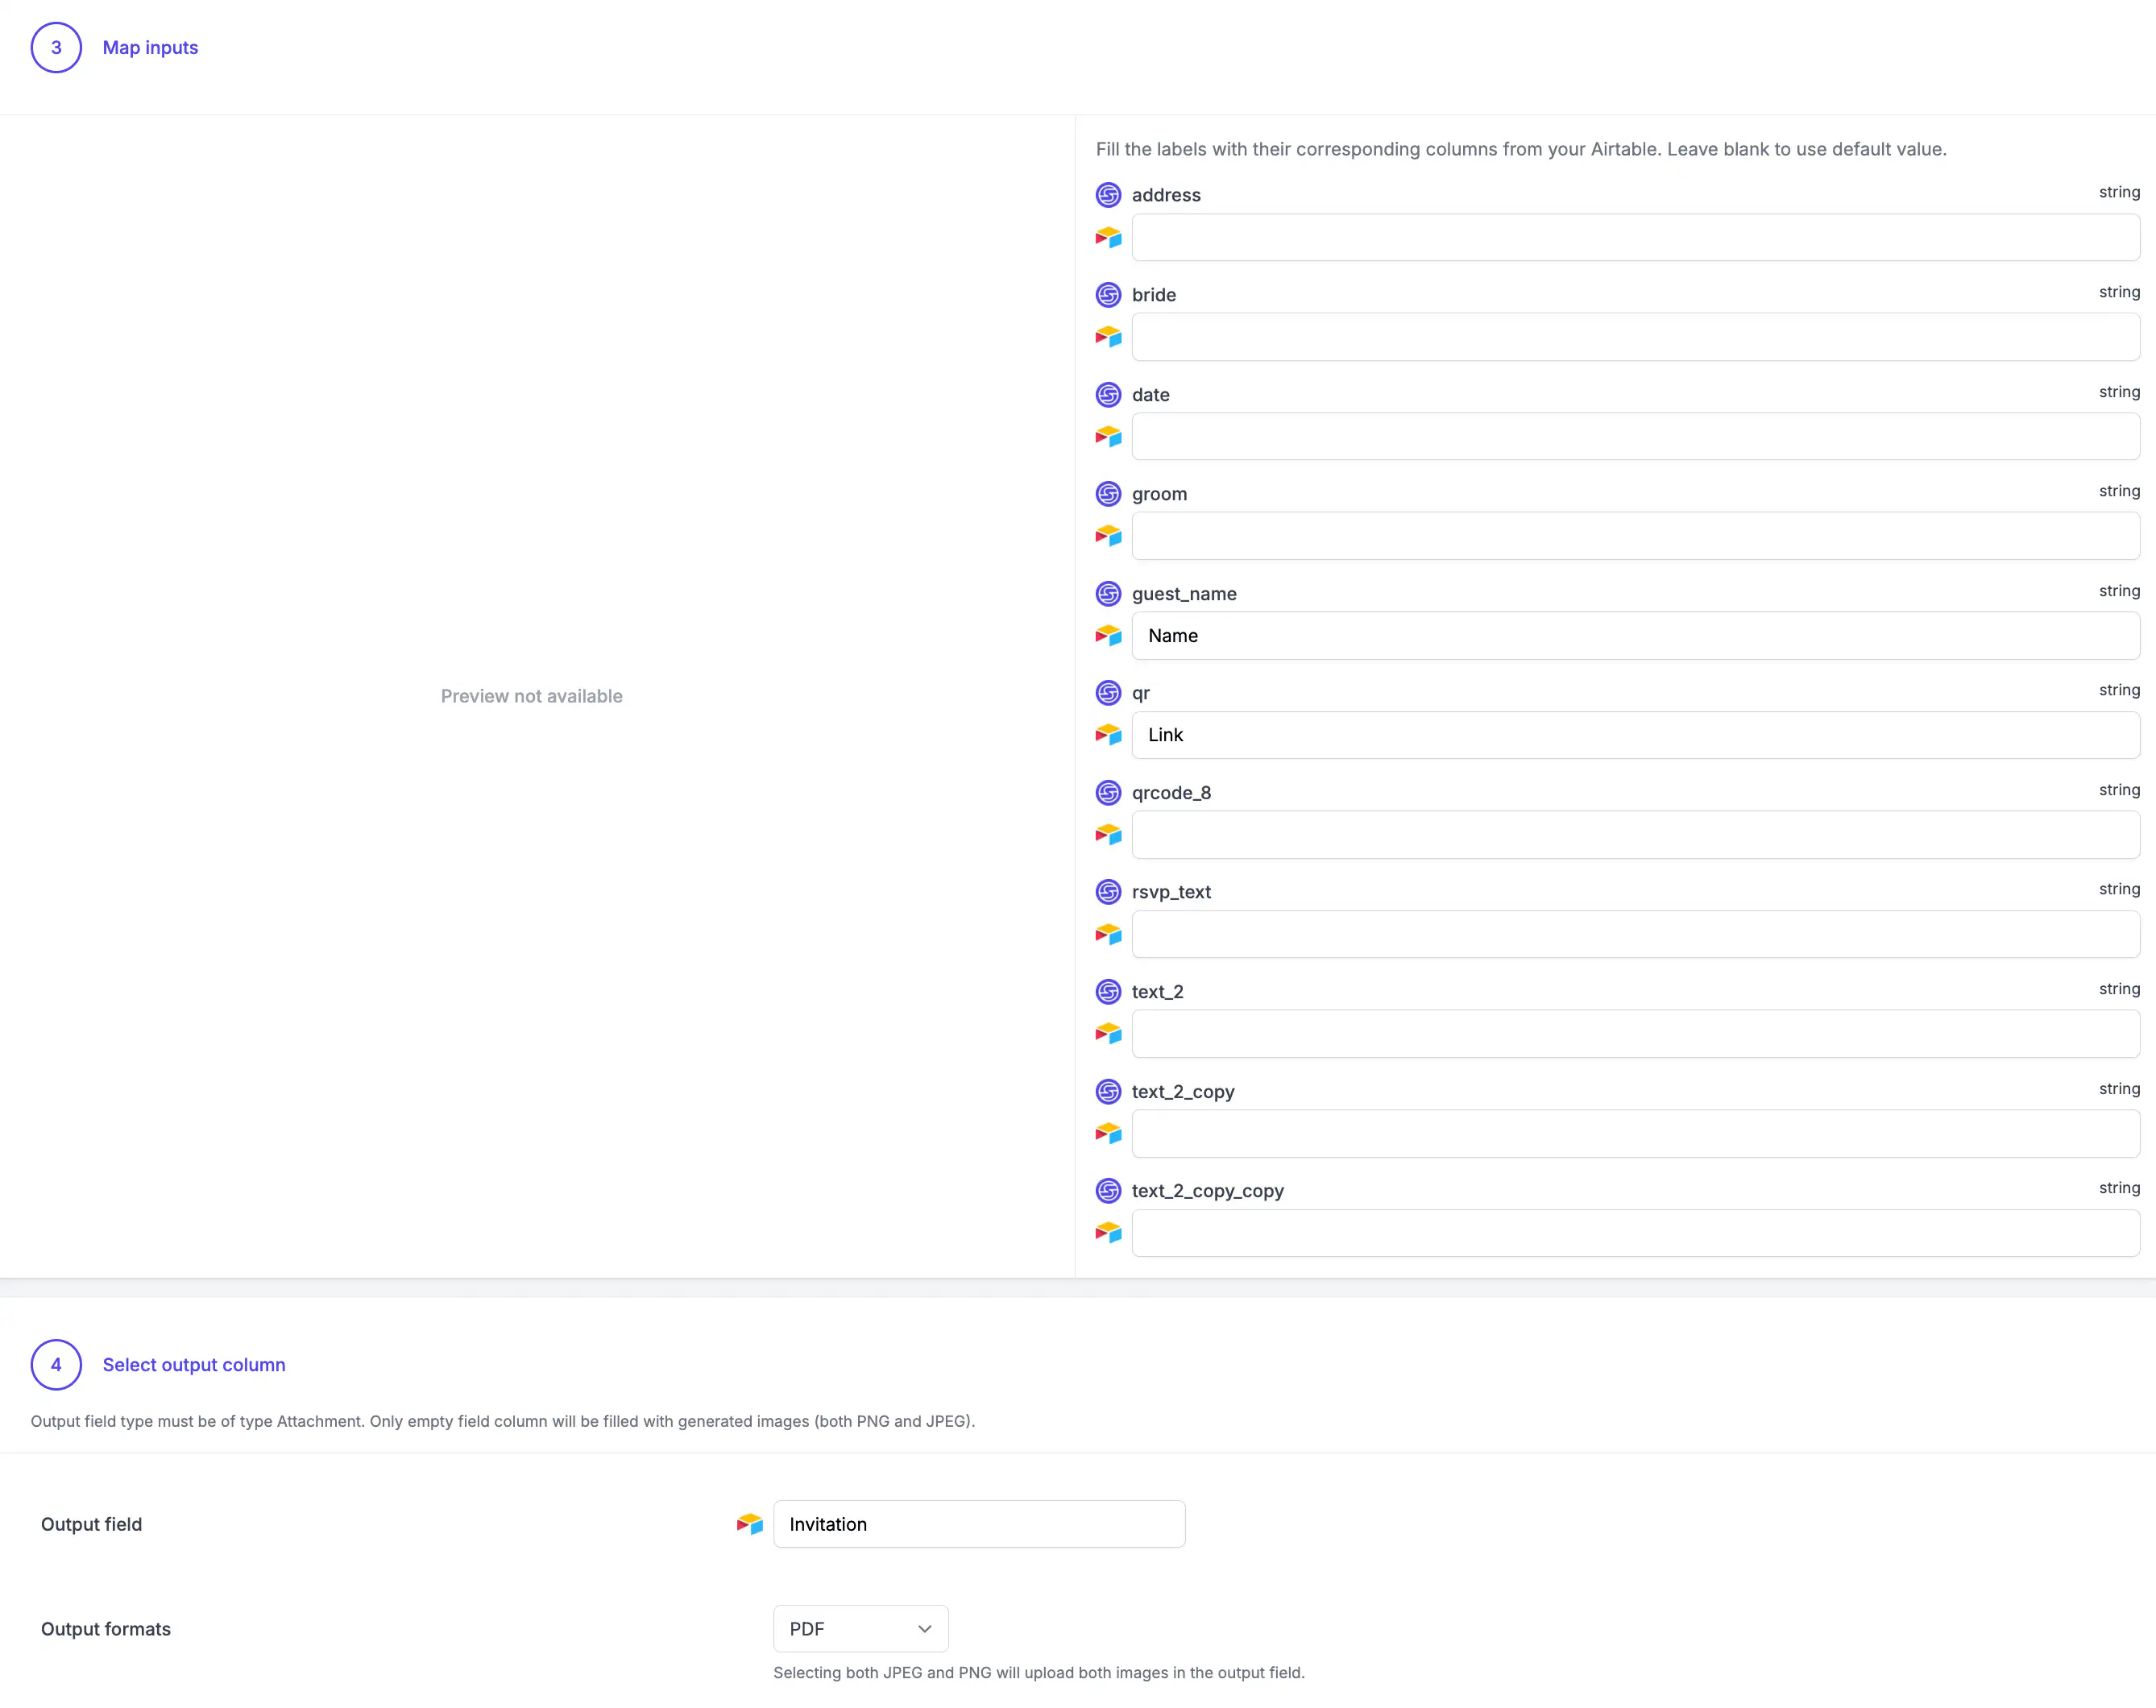The height and width of the screenshot is (1708, 2156).
Task: Click the Airtable icon beside Link input
Action: 1108,735
